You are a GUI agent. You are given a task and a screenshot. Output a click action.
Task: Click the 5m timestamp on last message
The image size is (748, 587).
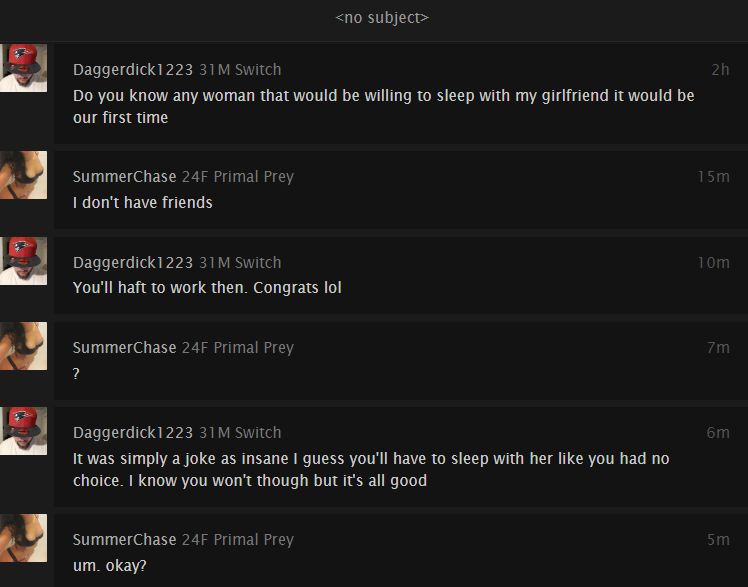tap(718, 540)
